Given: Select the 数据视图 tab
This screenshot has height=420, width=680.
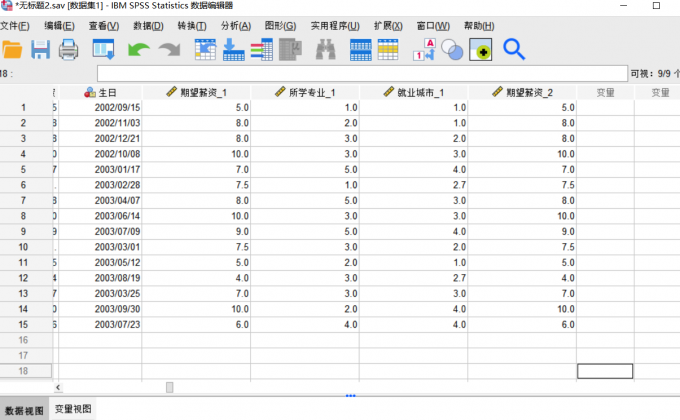Looking at the screenshot, I should point(23,410).
